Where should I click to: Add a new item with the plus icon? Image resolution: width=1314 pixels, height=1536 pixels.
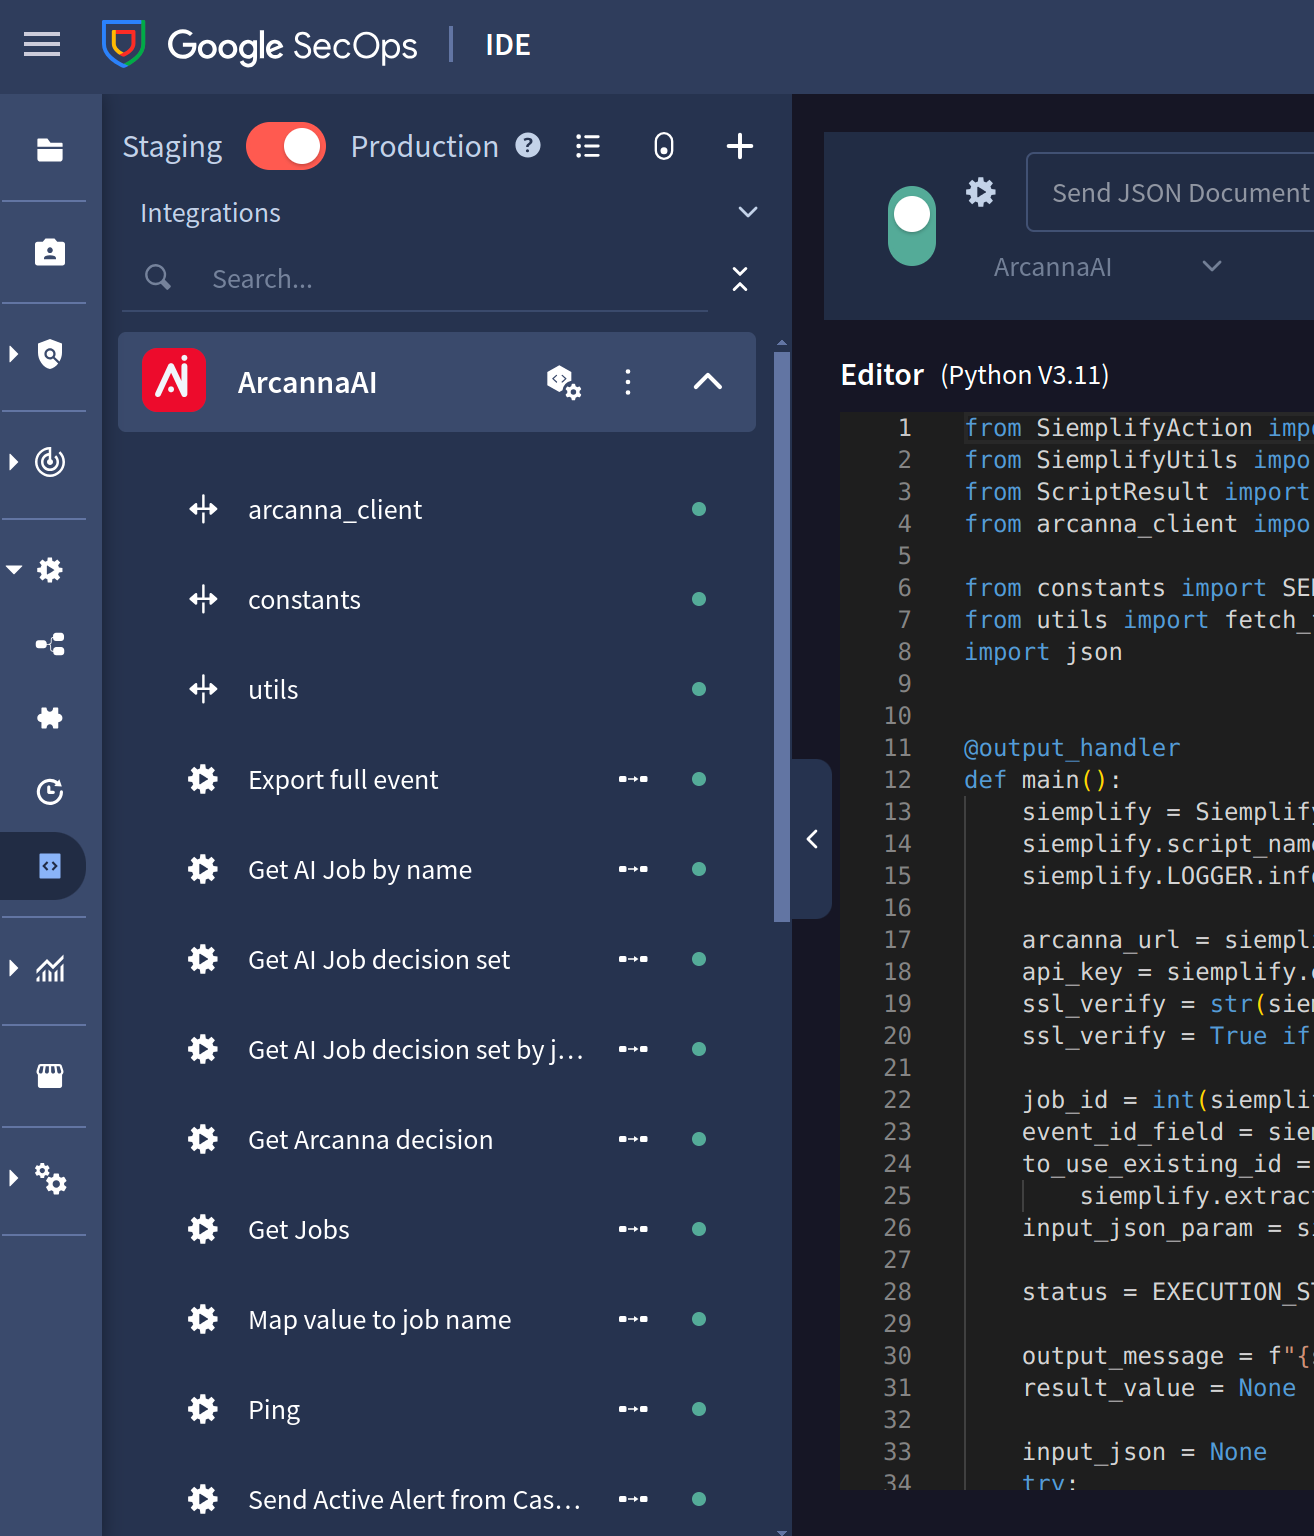[x=740, y=146]
